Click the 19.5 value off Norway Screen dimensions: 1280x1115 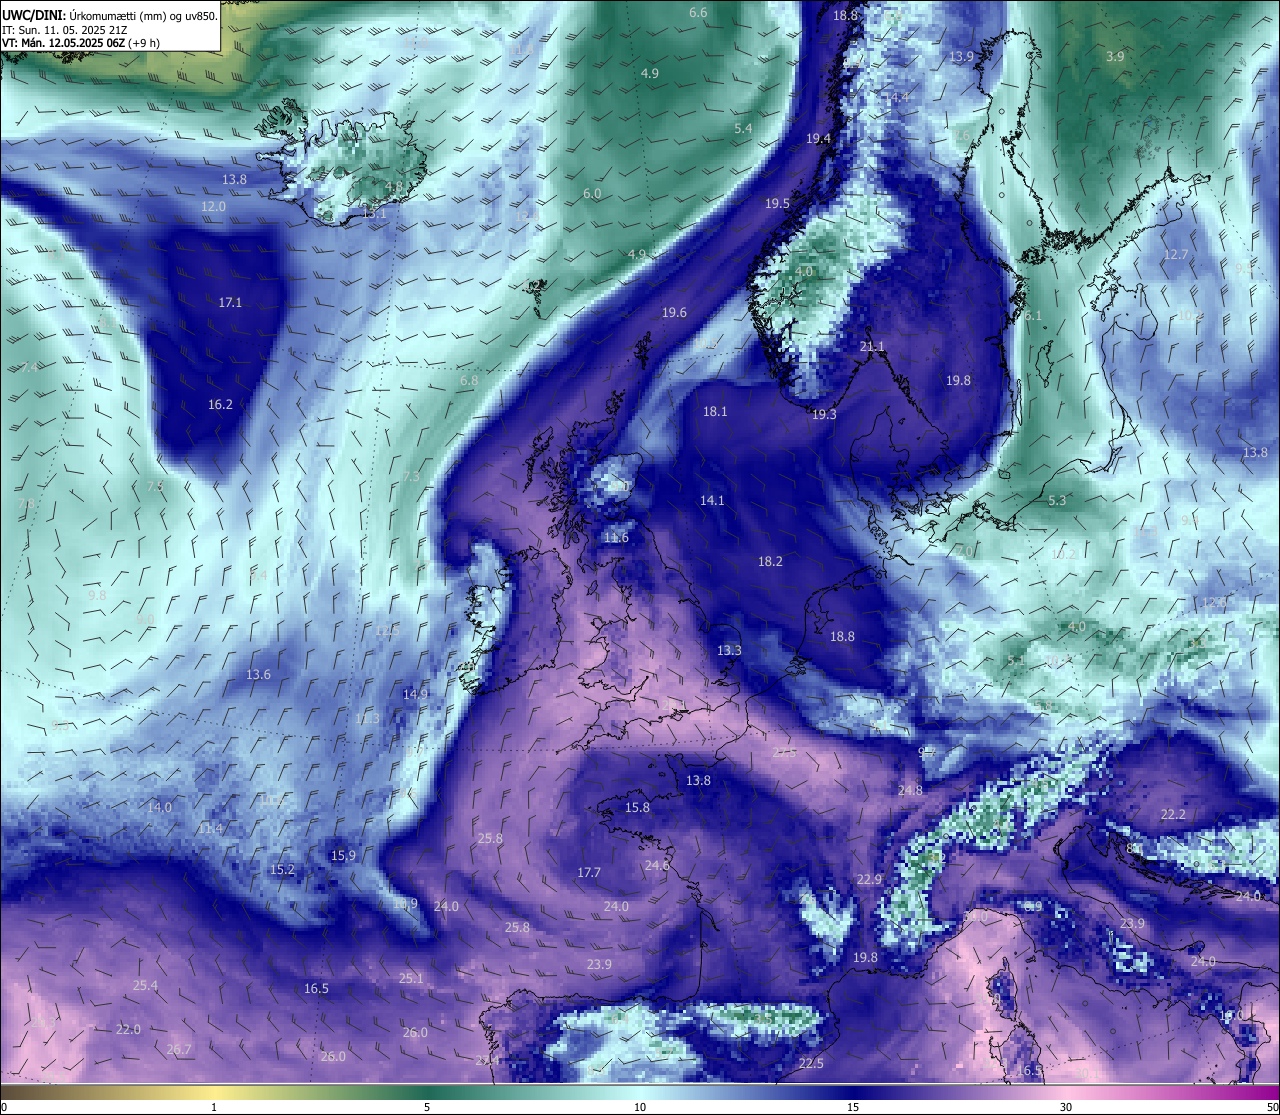(777, 204)
